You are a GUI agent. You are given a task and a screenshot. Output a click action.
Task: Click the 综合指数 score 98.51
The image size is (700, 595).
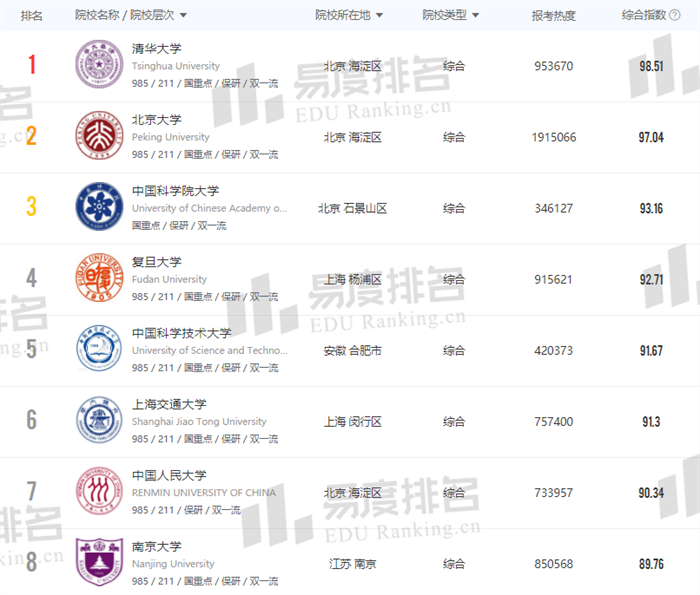pos(651,66)
